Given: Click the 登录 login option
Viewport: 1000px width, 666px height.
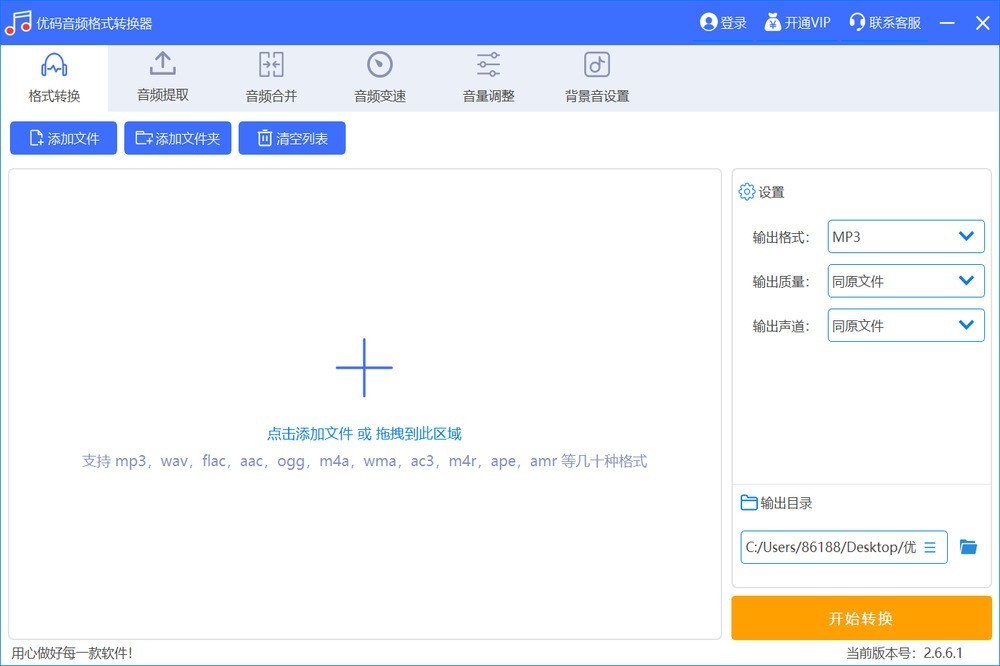Looking at the screenshot, I should 723,22.
